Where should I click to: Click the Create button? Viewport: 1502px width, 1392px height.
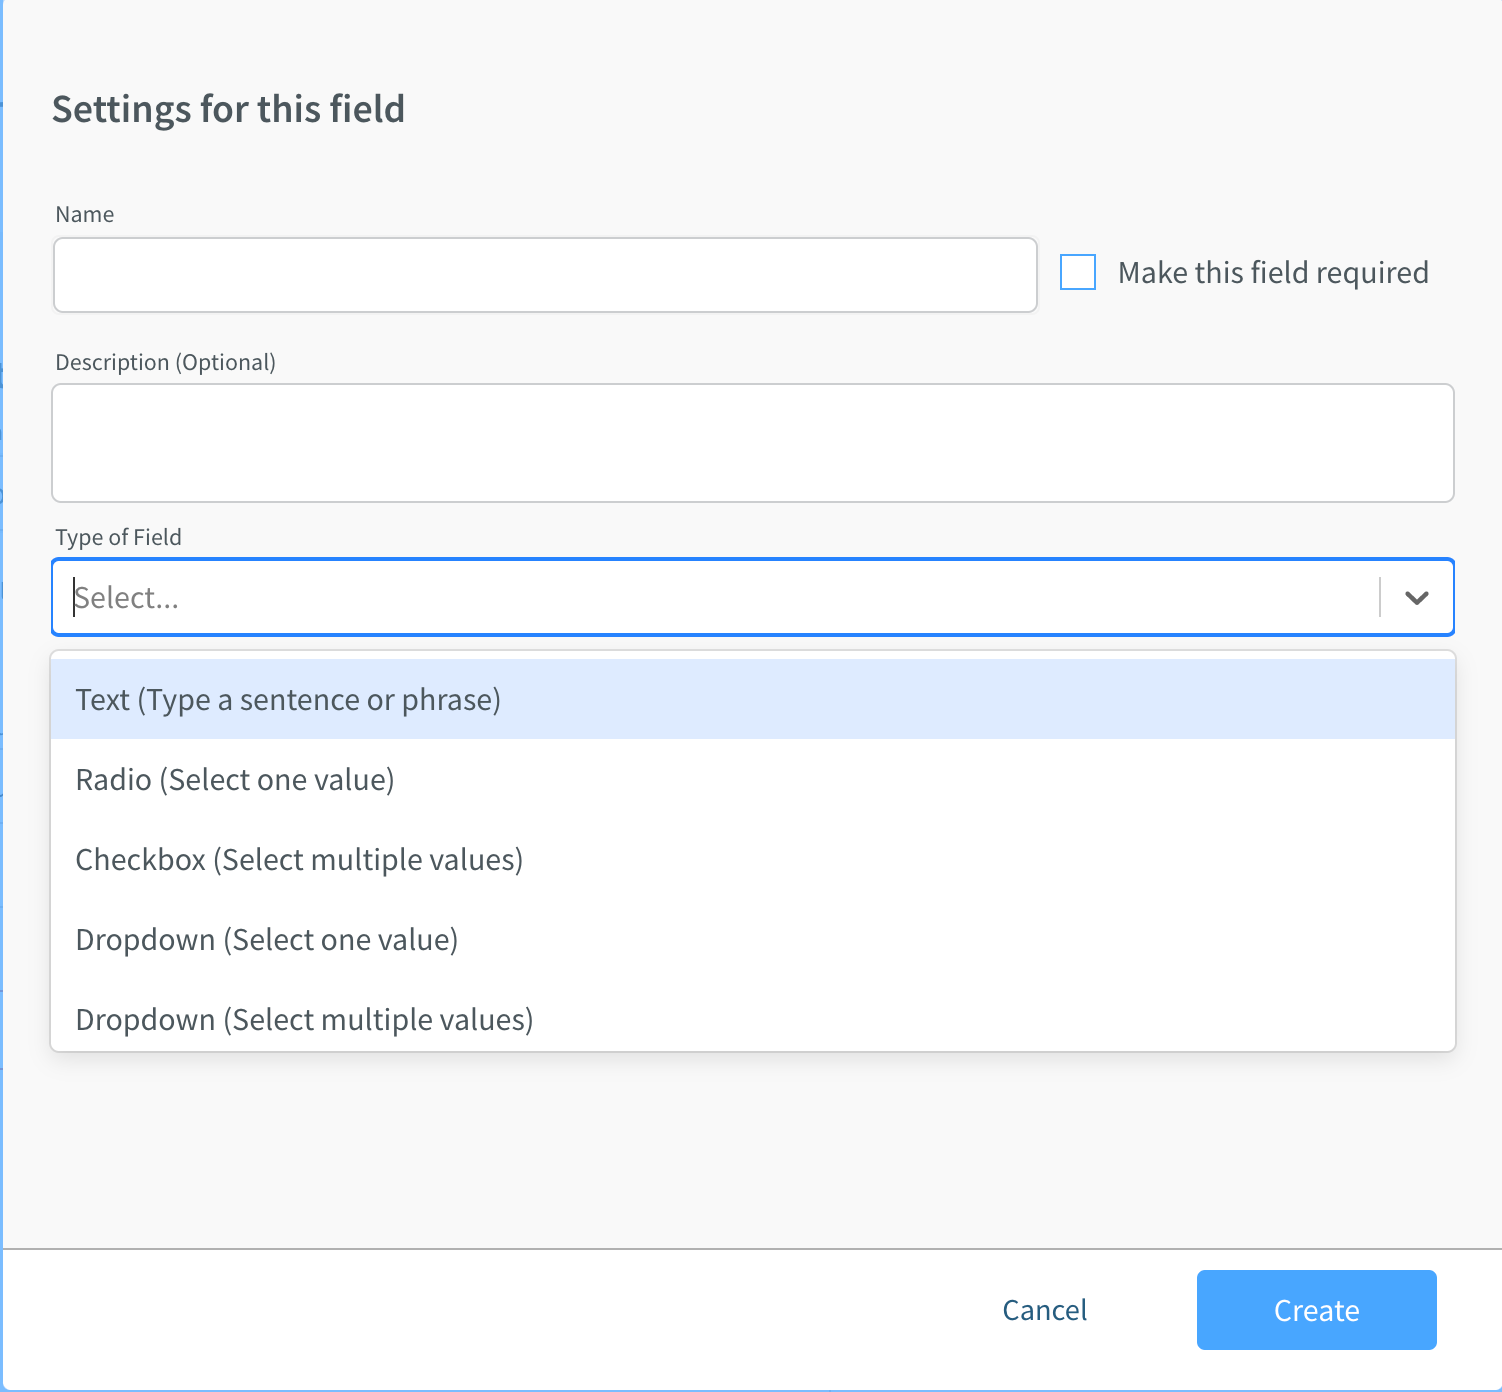tap(1317, 1310)
